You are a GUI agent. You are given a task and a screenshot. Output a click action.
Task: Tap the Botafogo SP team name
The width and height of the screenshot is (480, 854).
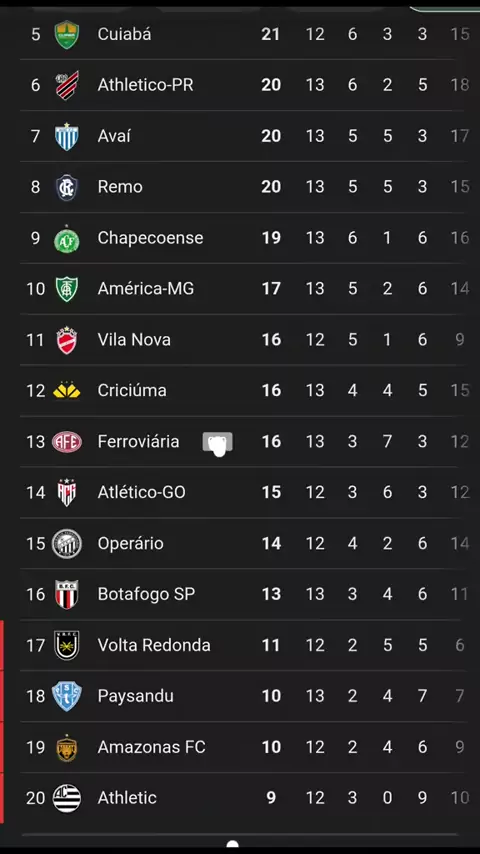coord(146,594)
